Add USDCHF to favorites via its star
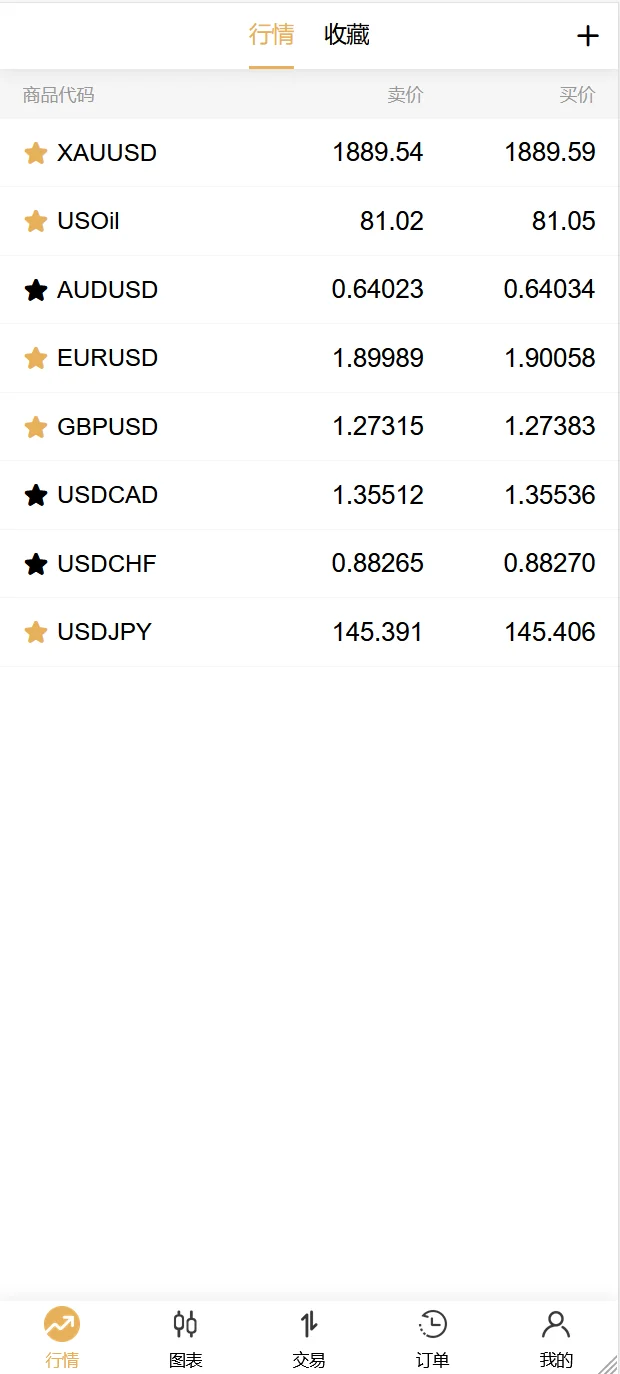 pos(36,564)
